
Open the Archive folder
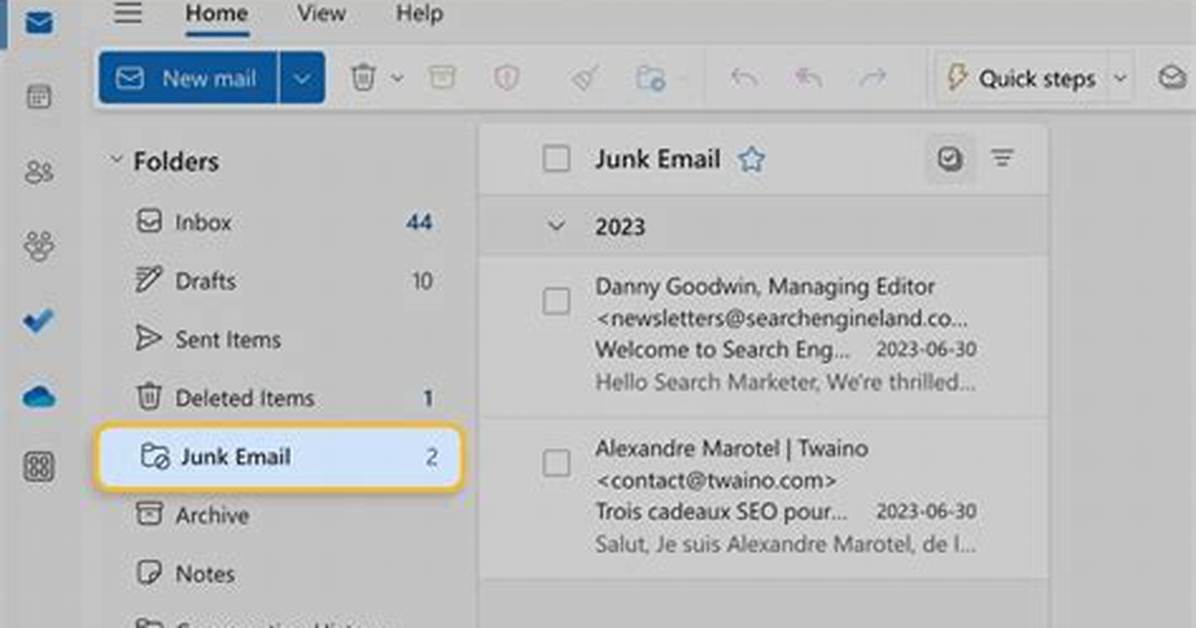[279, 515]
